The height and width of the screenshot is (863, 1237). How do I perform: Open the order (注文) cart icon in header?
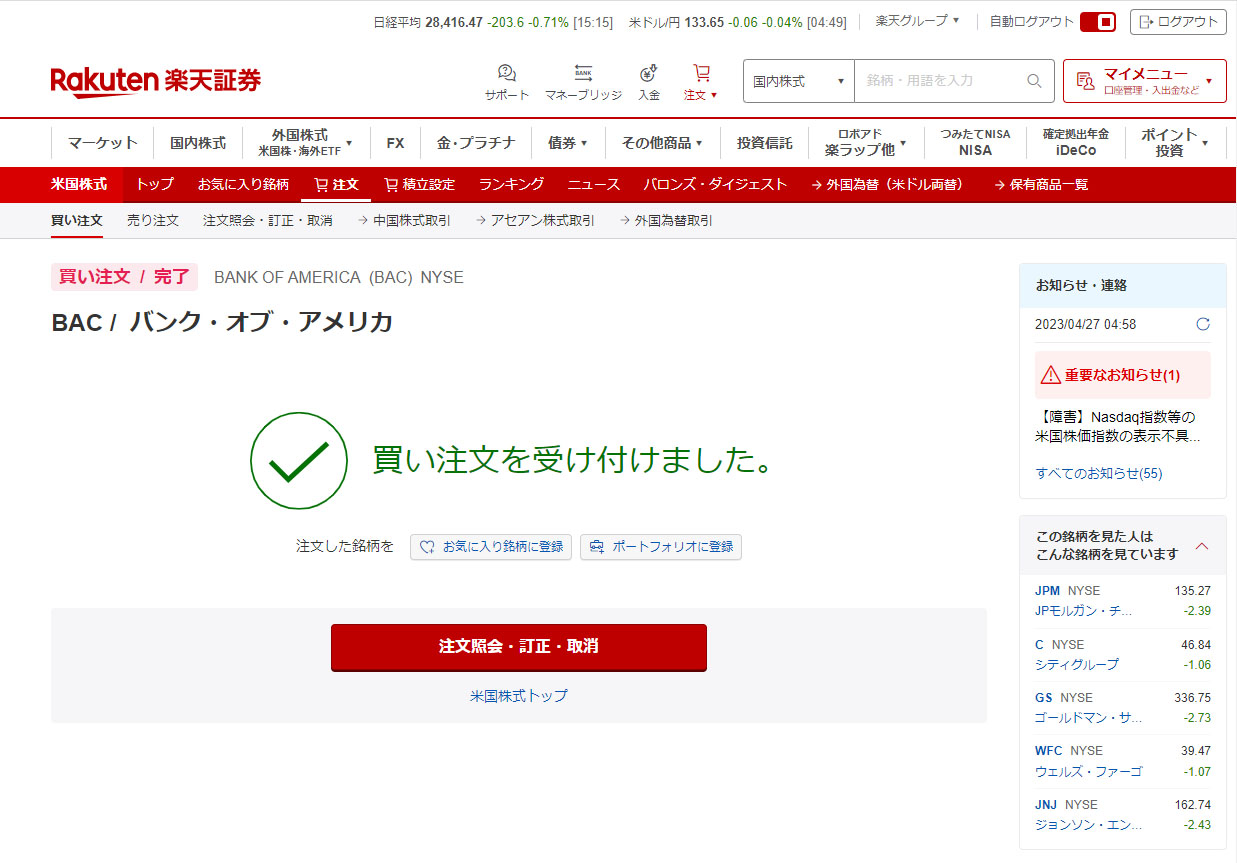(701, 73)
